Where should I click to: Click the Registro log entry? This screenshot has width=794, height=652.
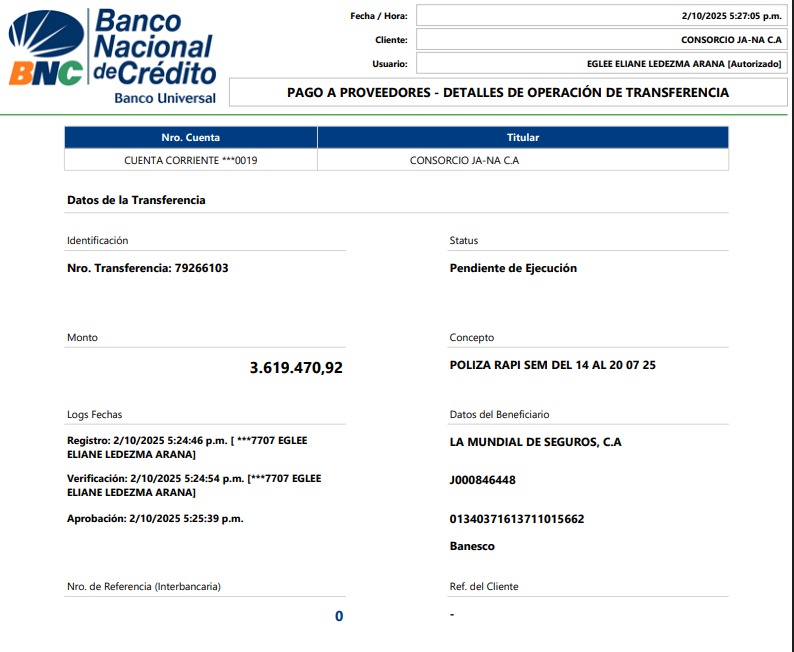[193, 447]
